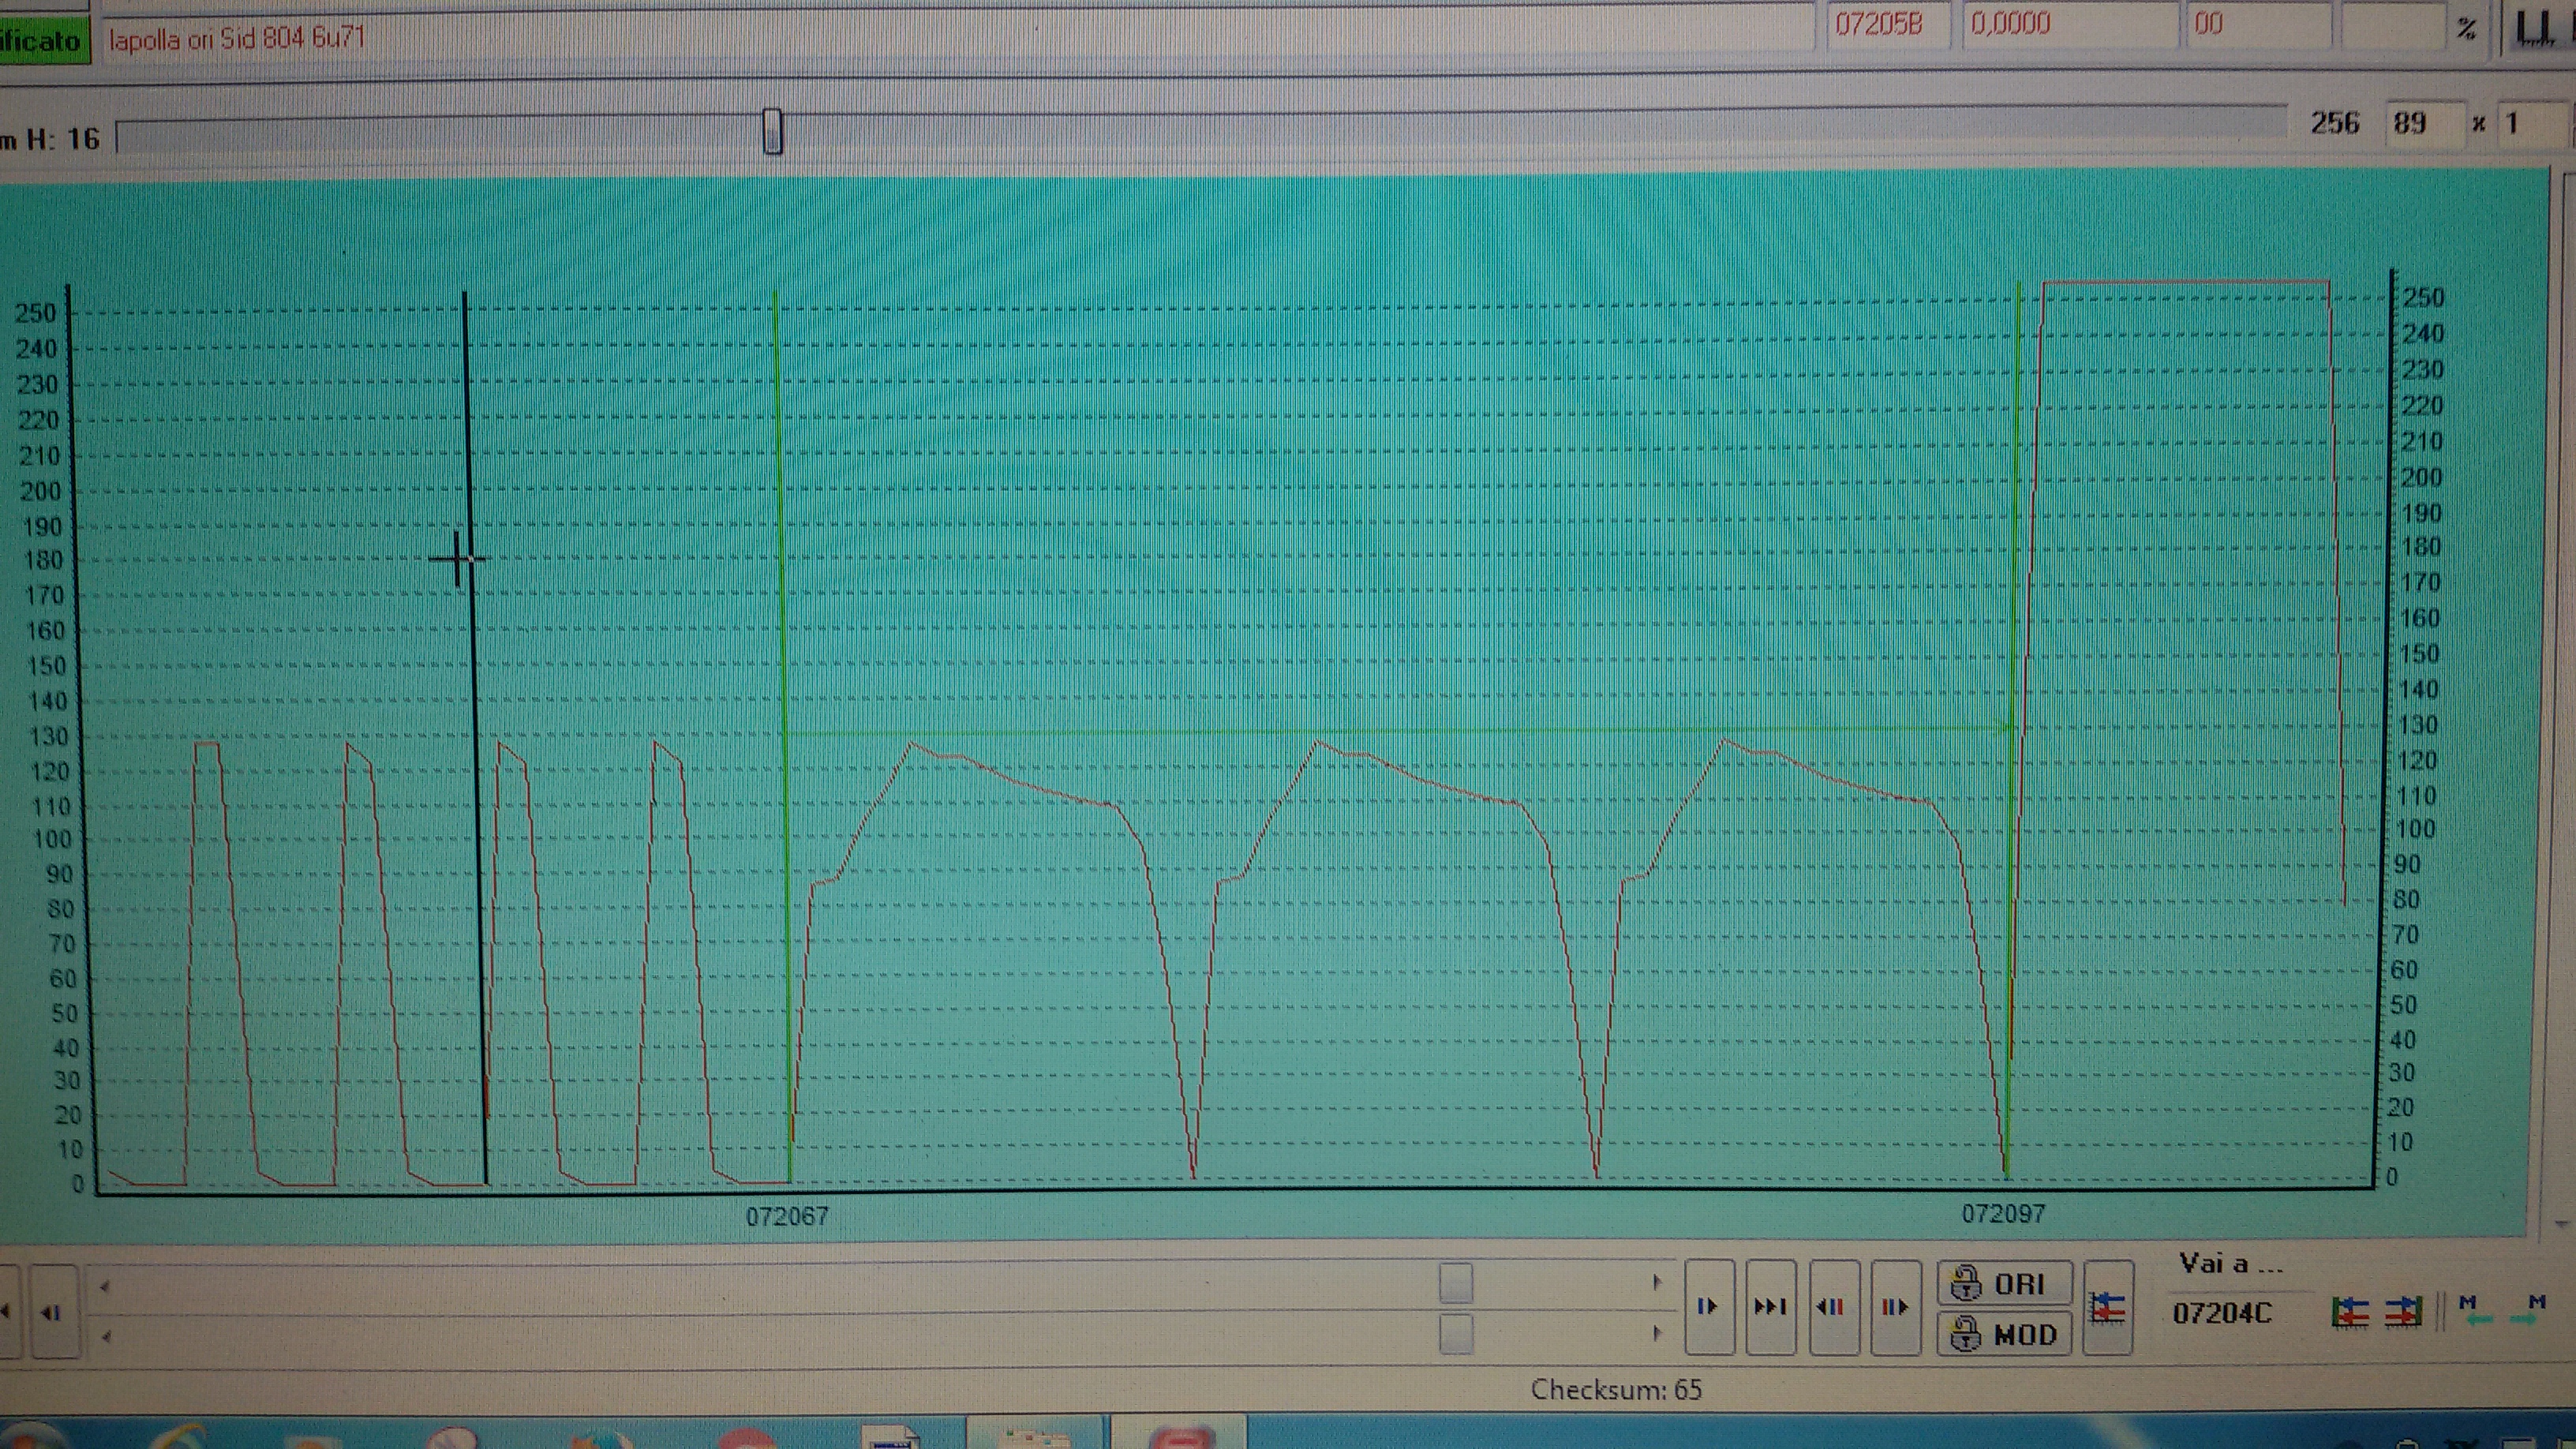Click the align to left edge arrows icon

point(2350,1312)
